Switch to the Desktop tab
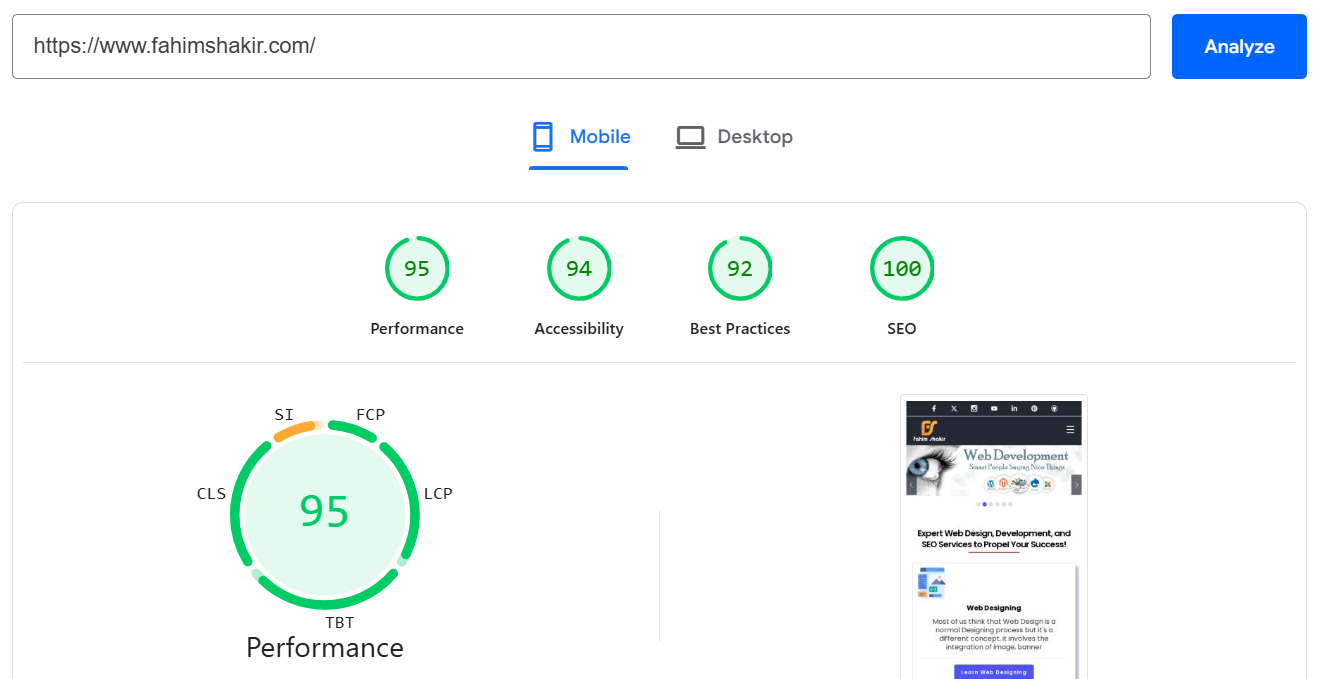Viewport: 1320px width, 679px height. click(x=734, y=136)
